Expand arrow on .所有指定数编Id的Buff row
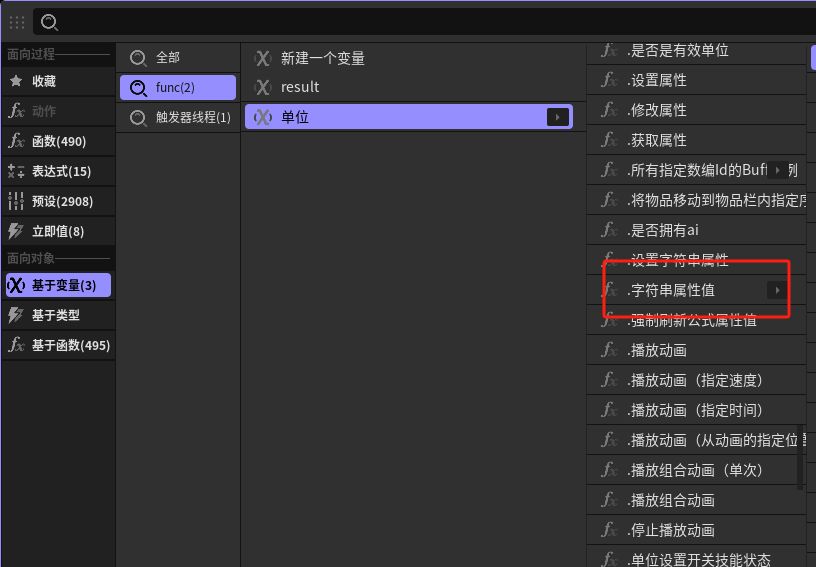The image size is (816, 567). pos(778,170)
